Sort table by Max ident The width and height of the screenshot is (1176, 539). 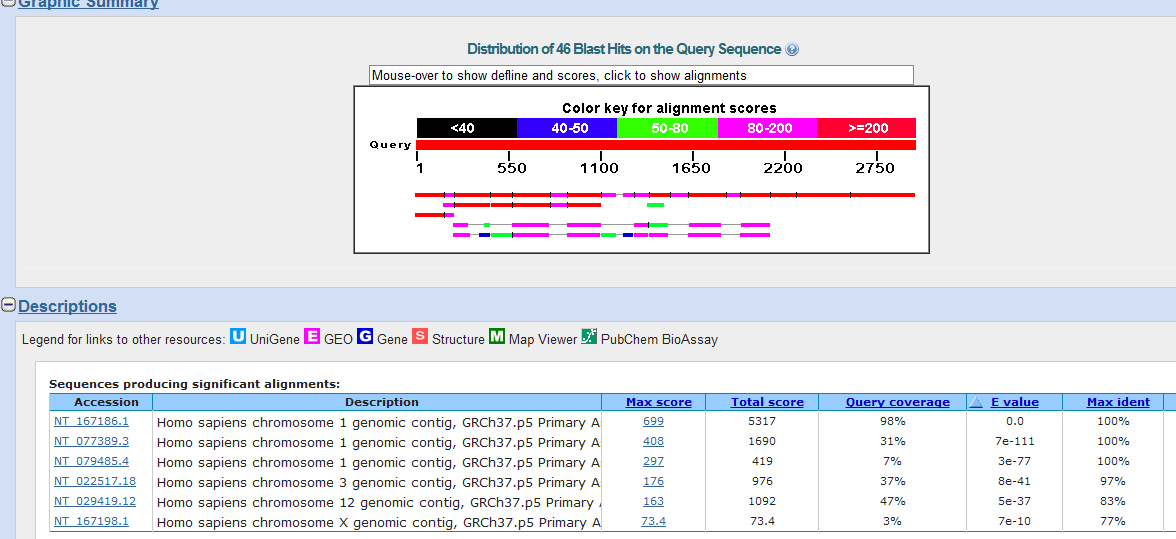[1118, 403]
